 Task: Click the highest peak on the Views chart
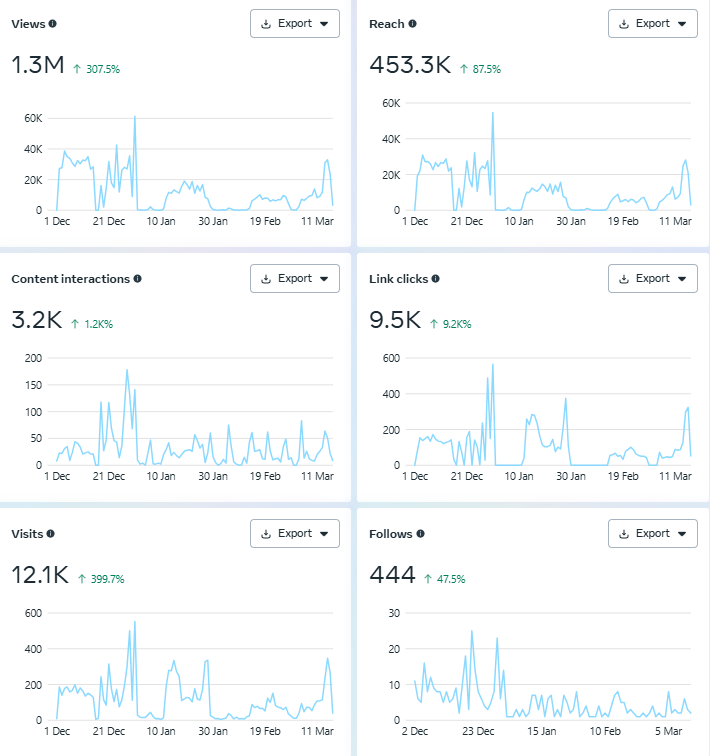tap(135, 116)
